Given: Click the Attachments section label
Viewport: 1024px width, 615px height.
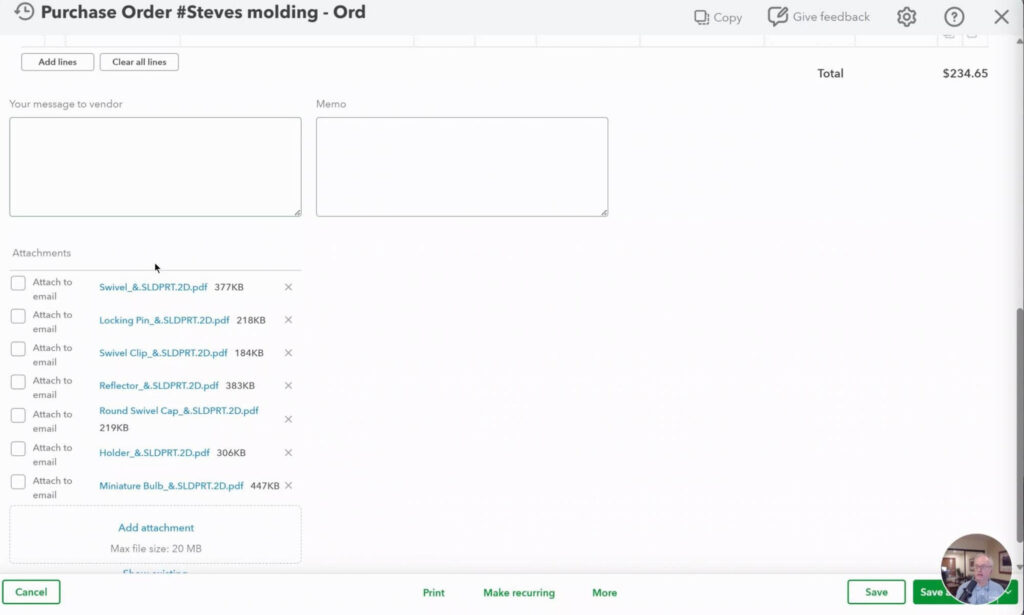Looking at the screenshot, I should click(x=42, y=253).
